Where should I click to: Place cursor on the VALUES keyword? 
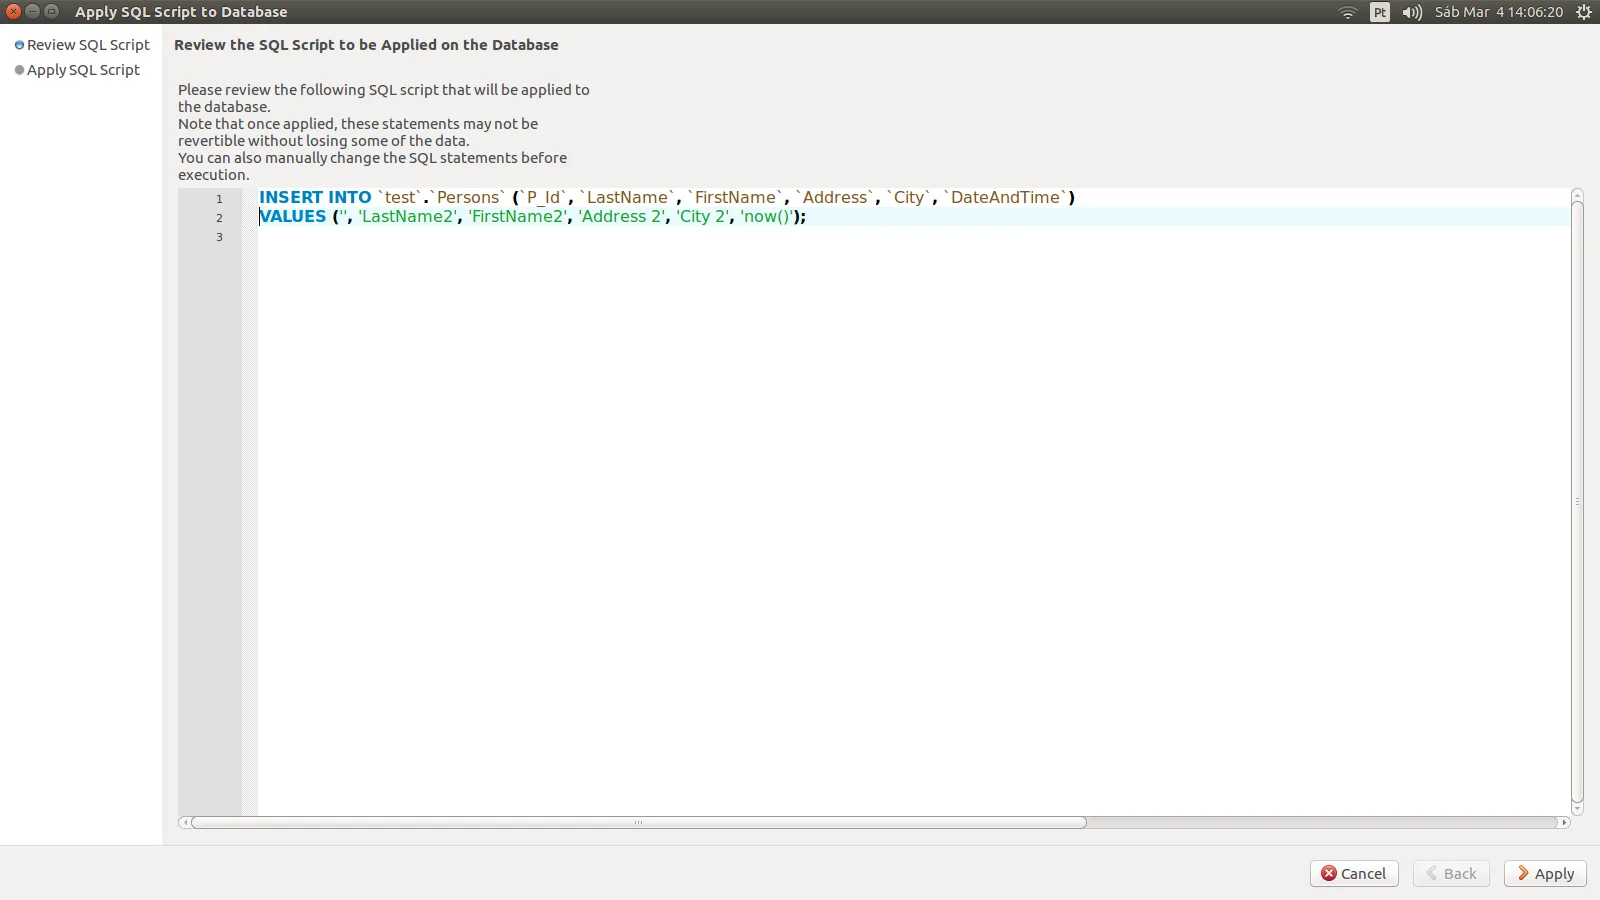294,217
